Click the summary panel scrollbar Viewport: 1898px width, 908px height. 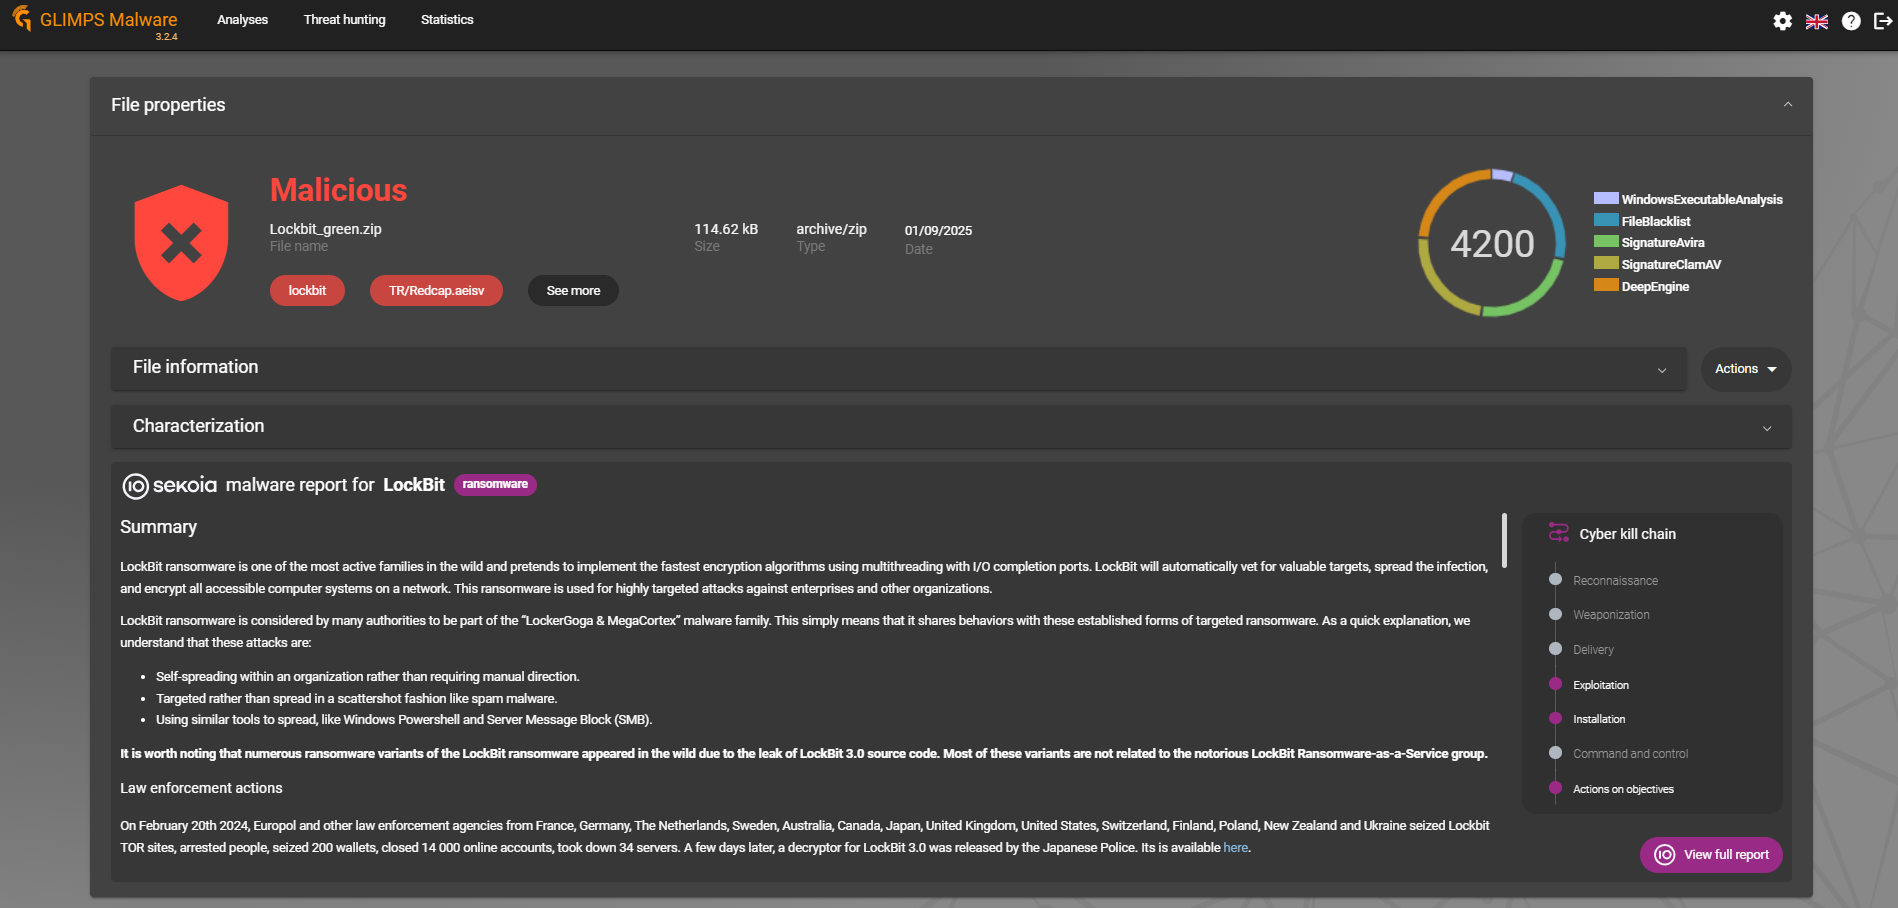point(1504,540)
